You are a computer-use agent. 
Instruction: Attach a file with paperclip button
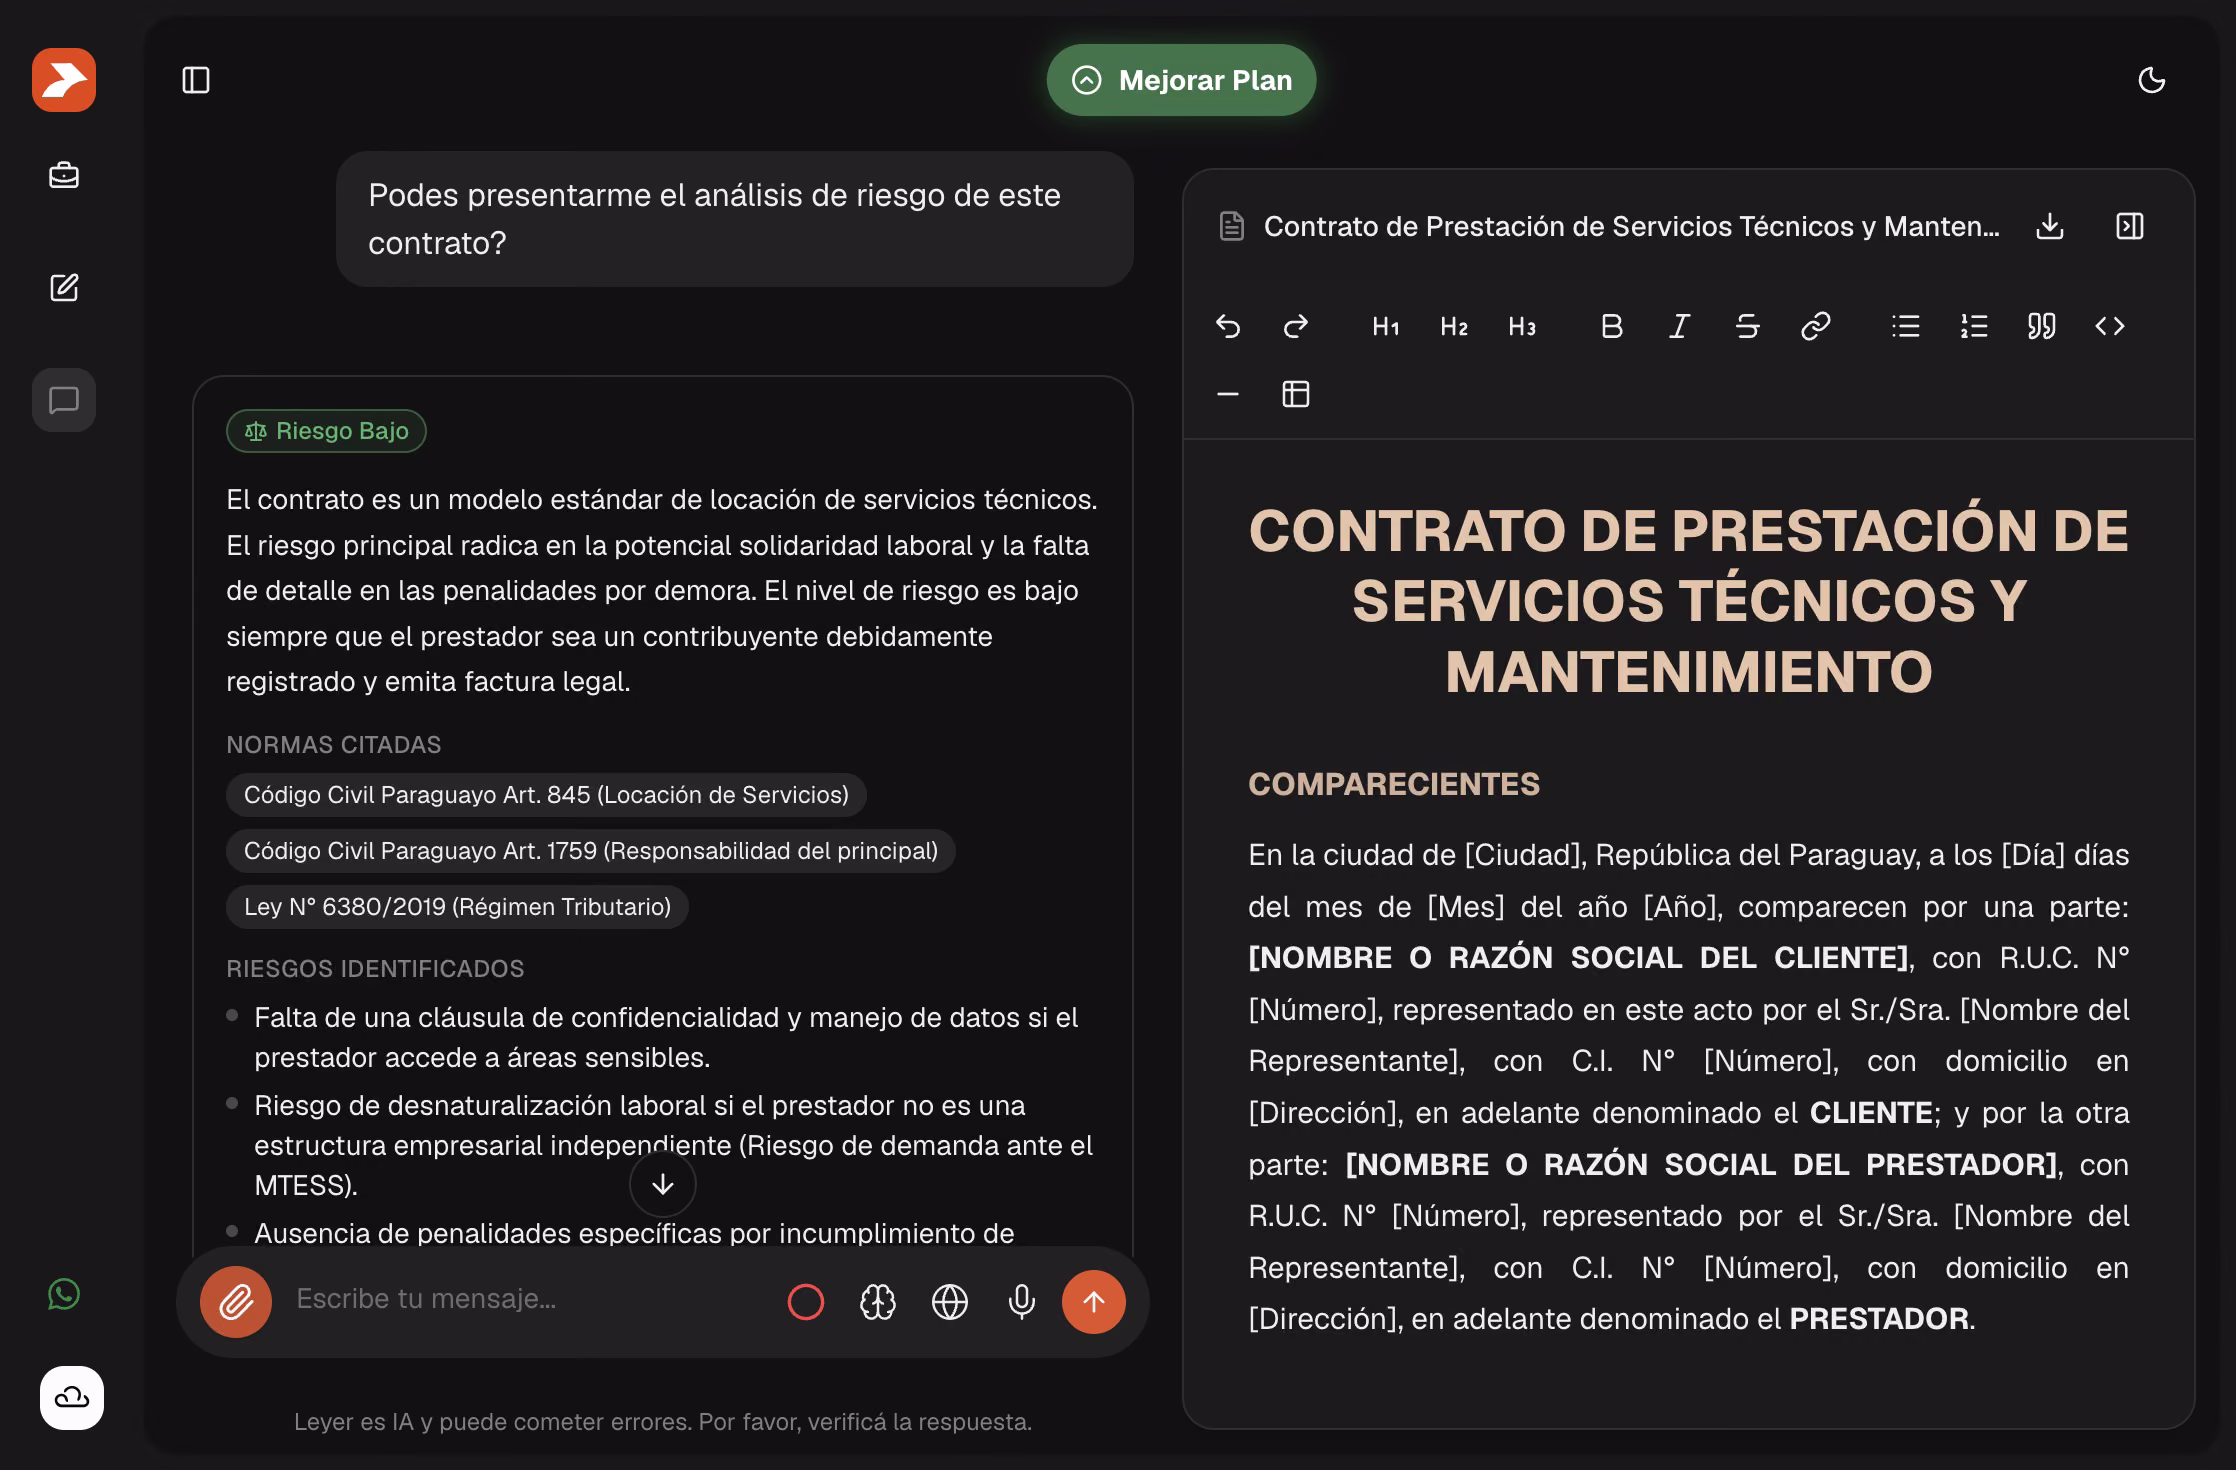[x=236, y=1302]
